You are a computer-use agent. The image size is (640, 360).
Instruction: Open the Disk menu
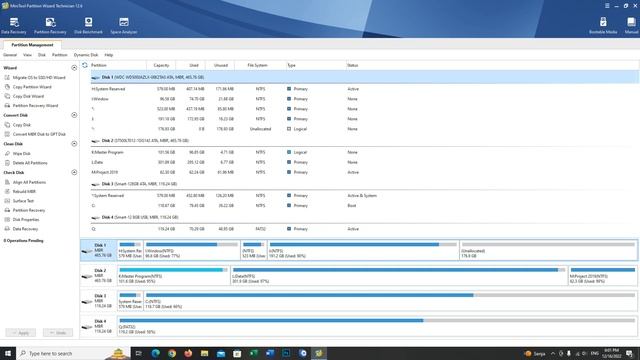42,55
